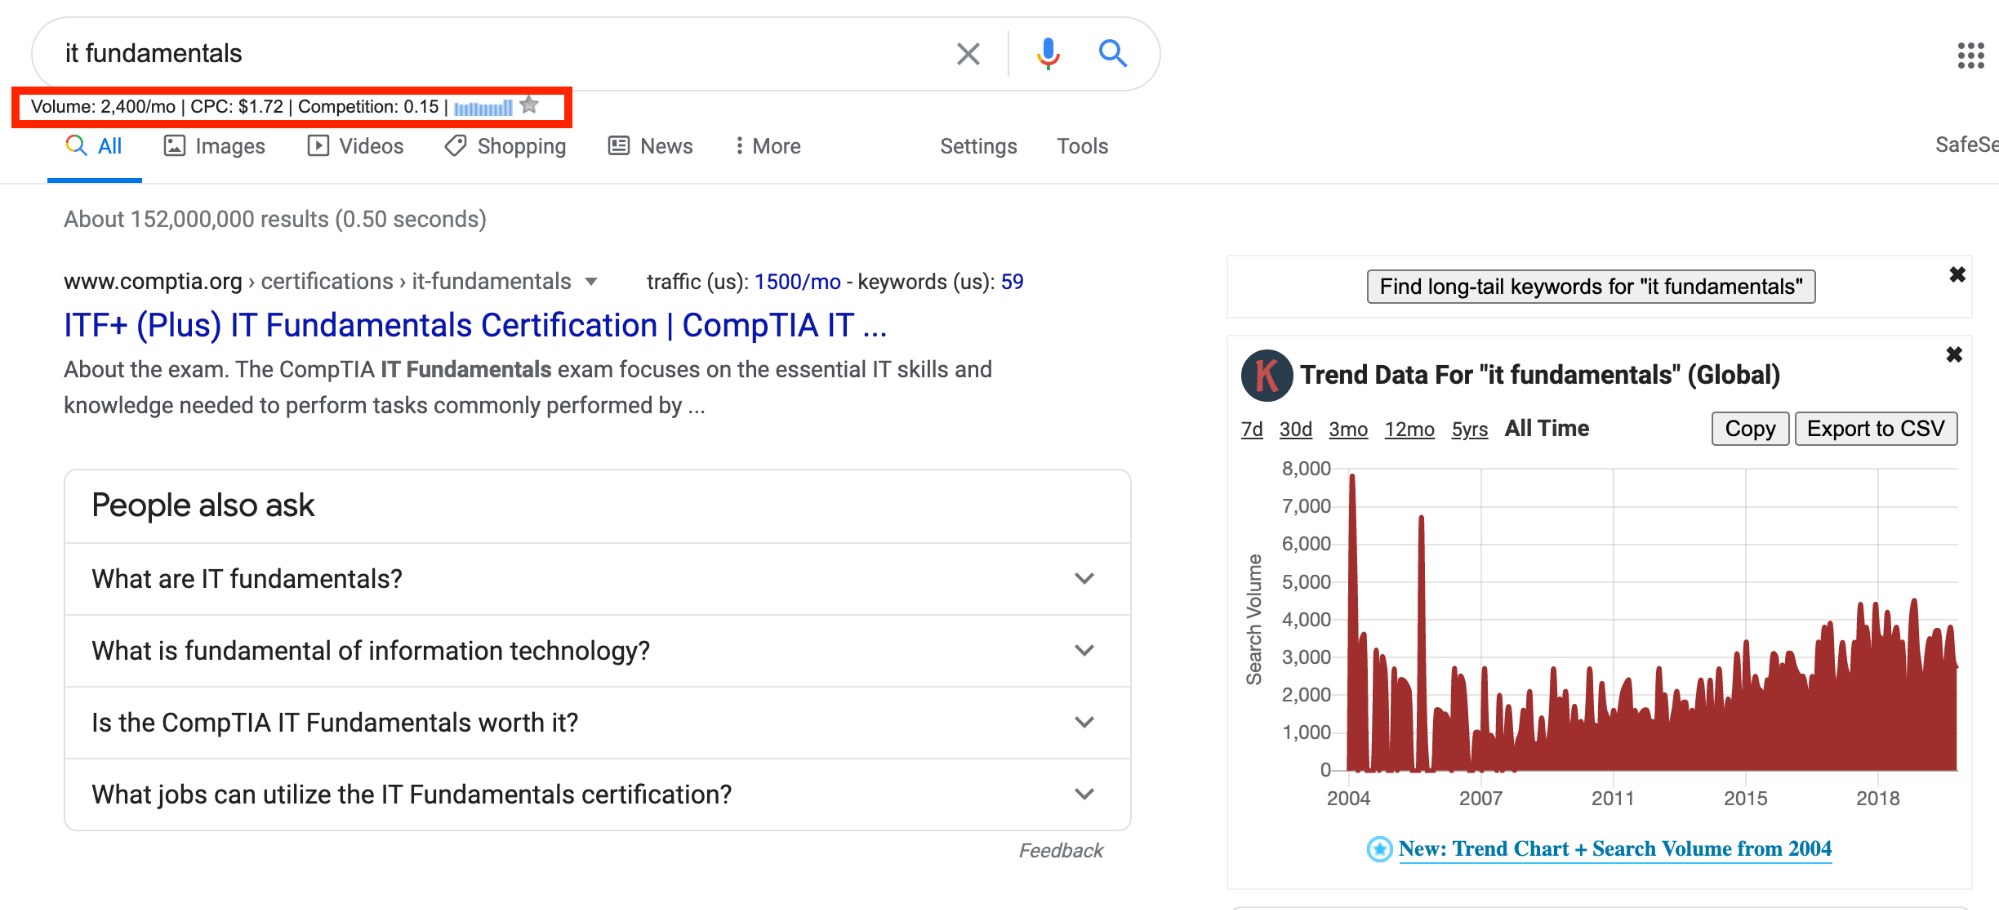
Task: Open ITF+ IT Fundamentals Certification result
Action: coord(475,326)
